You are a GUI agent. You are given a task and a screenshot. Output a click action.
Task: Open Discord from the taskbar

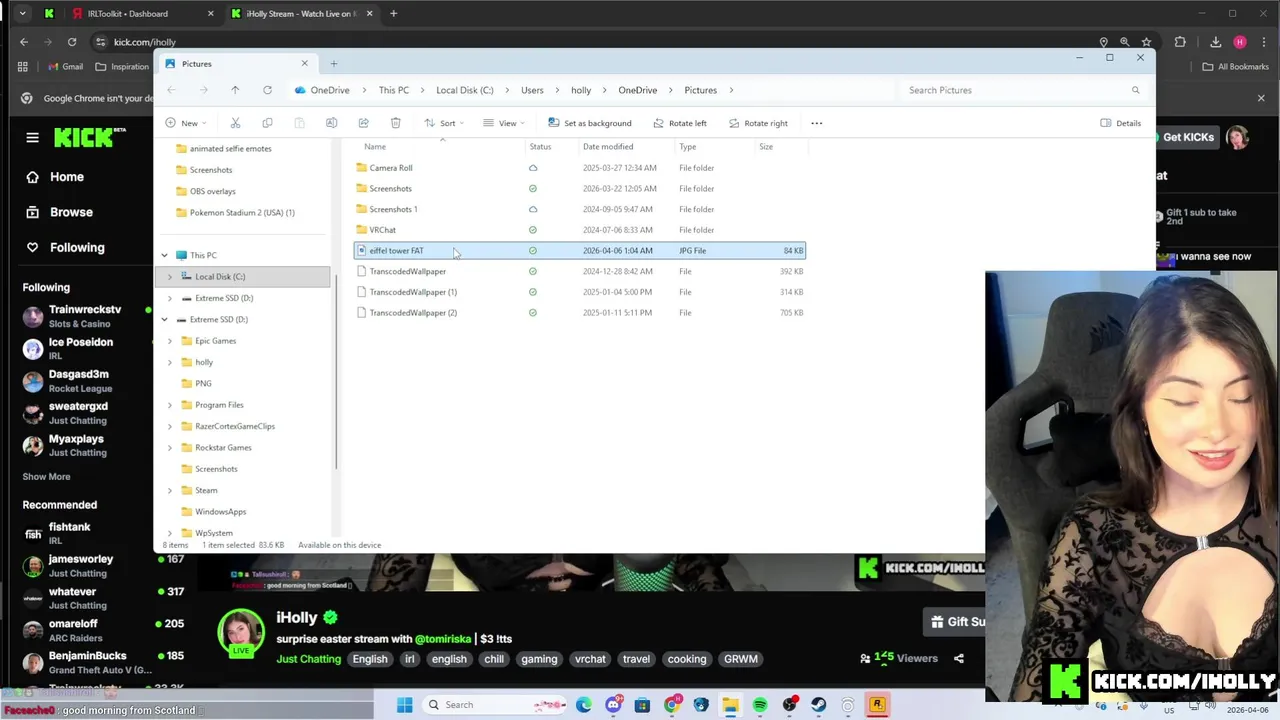click(x=613, y=705)
